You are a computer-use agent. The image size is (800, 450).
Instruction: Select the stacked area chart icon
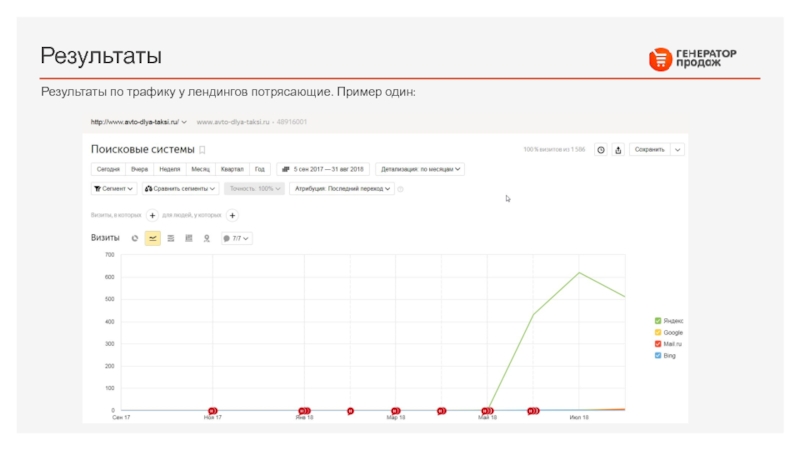(x=171, y=238)
